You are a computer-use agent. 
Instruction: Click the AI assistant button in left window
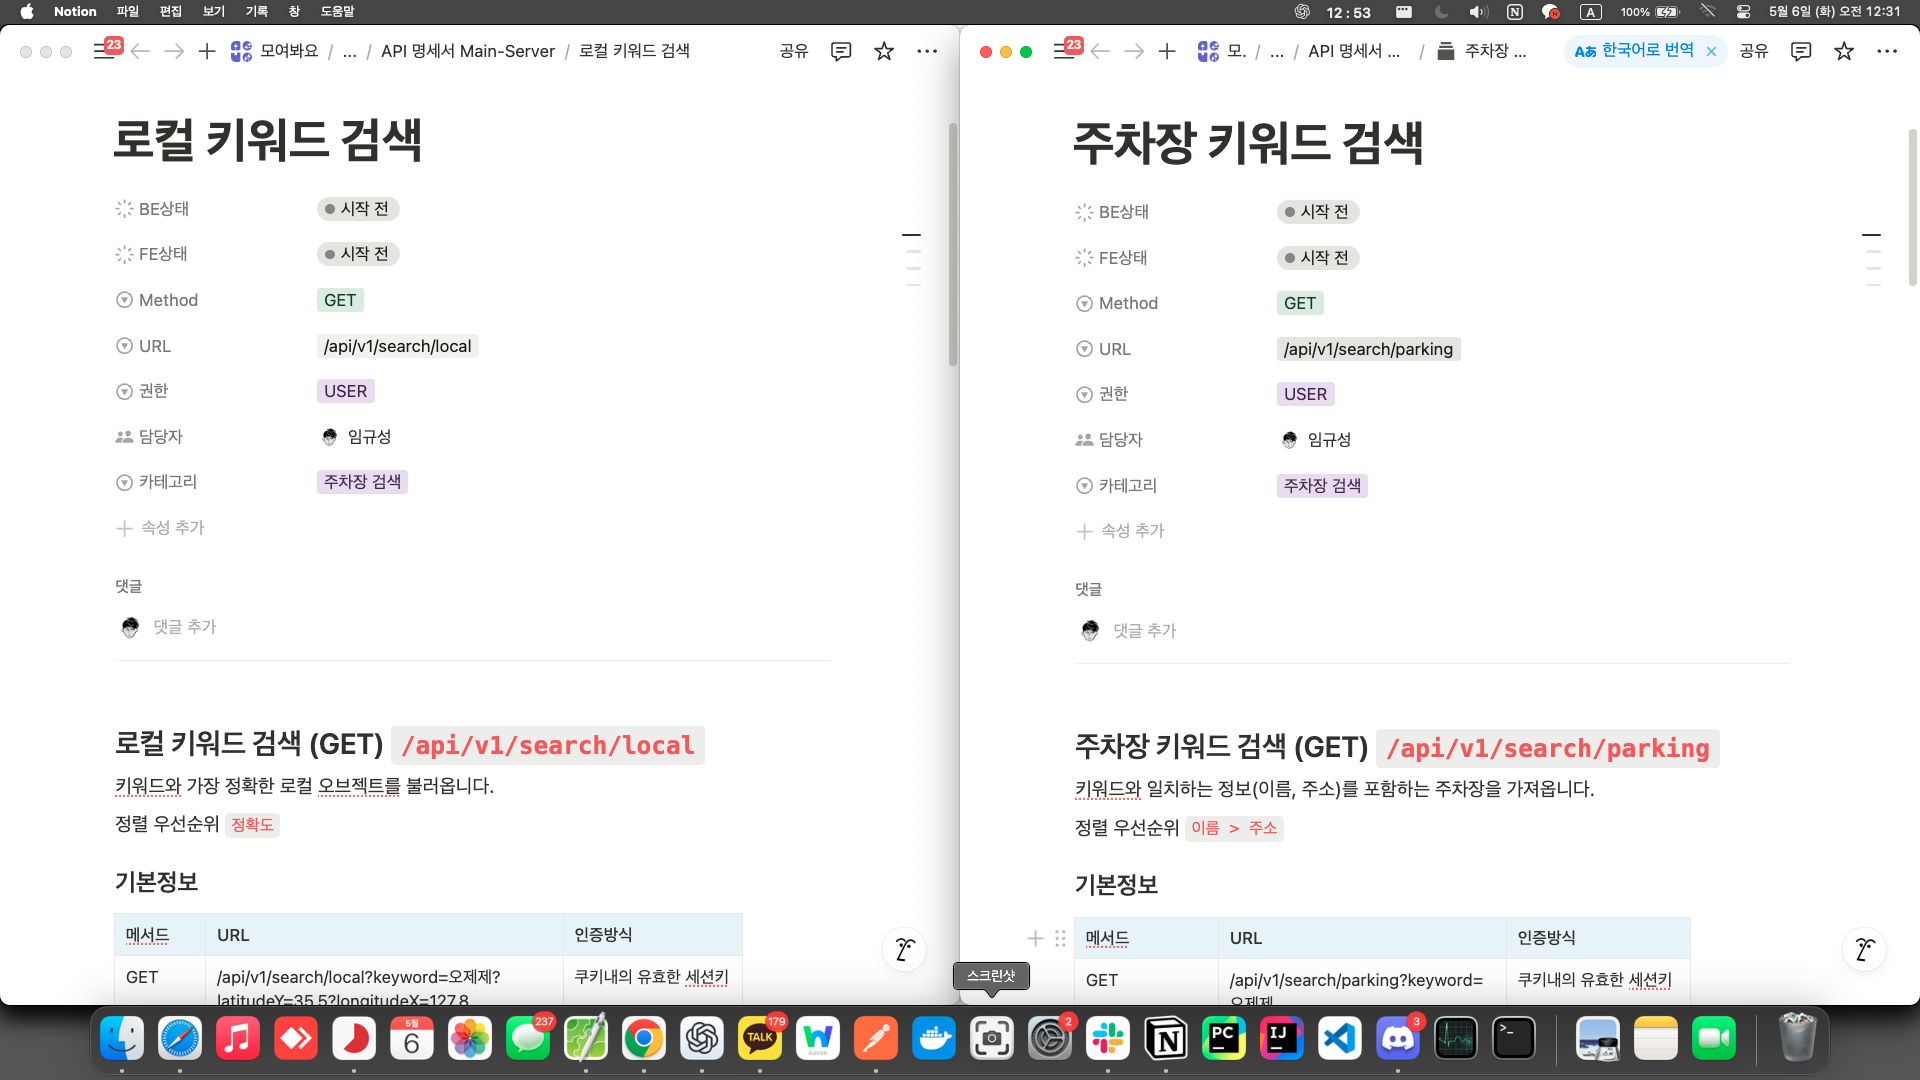tap(904, 949)
